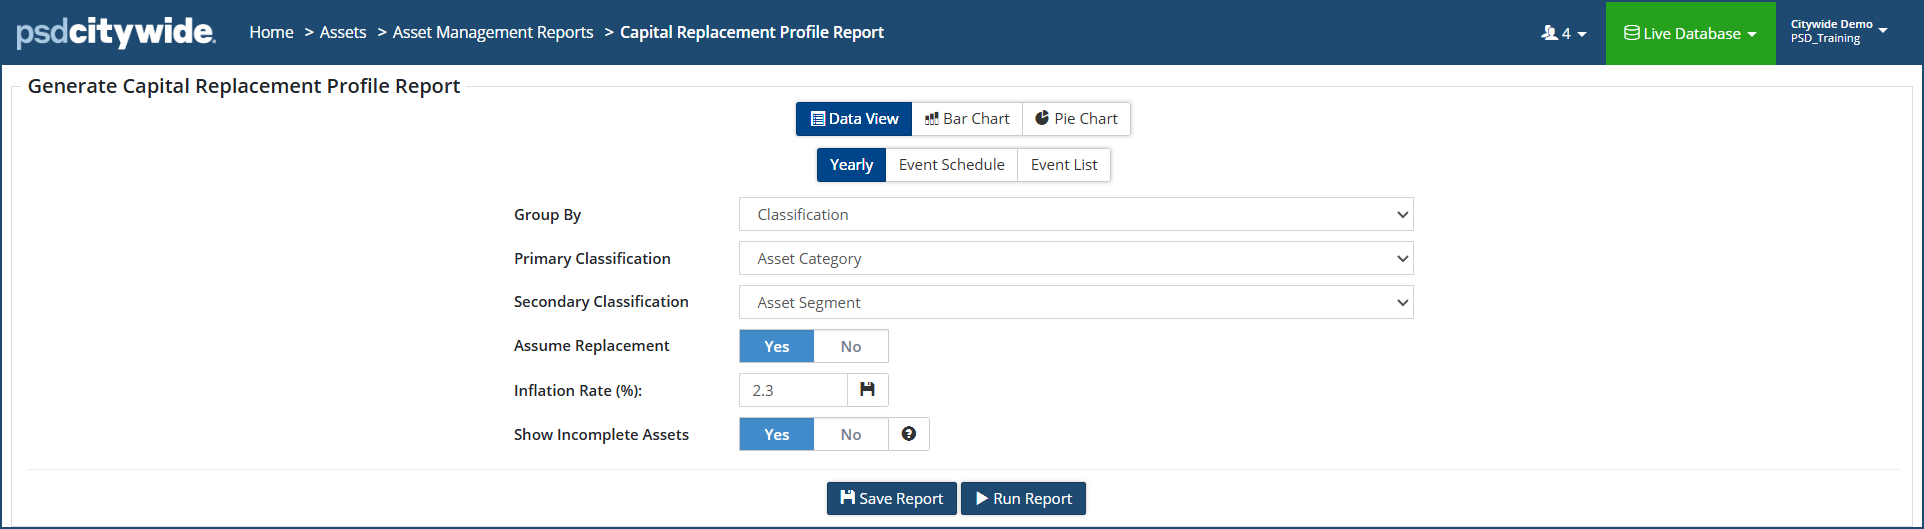Screen dimensions: 1924x529
Task: Open the users icon showing 4
Action: click(1563, 33)
